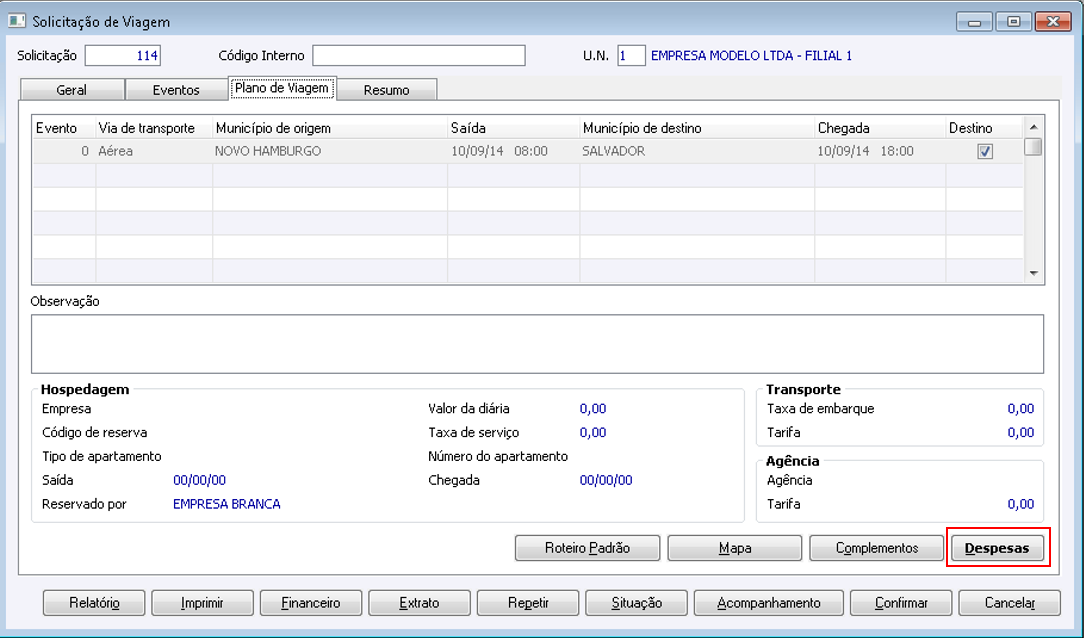
Task: Select the NOVO HAMBURGO origin cell
Action: point(330,151)
